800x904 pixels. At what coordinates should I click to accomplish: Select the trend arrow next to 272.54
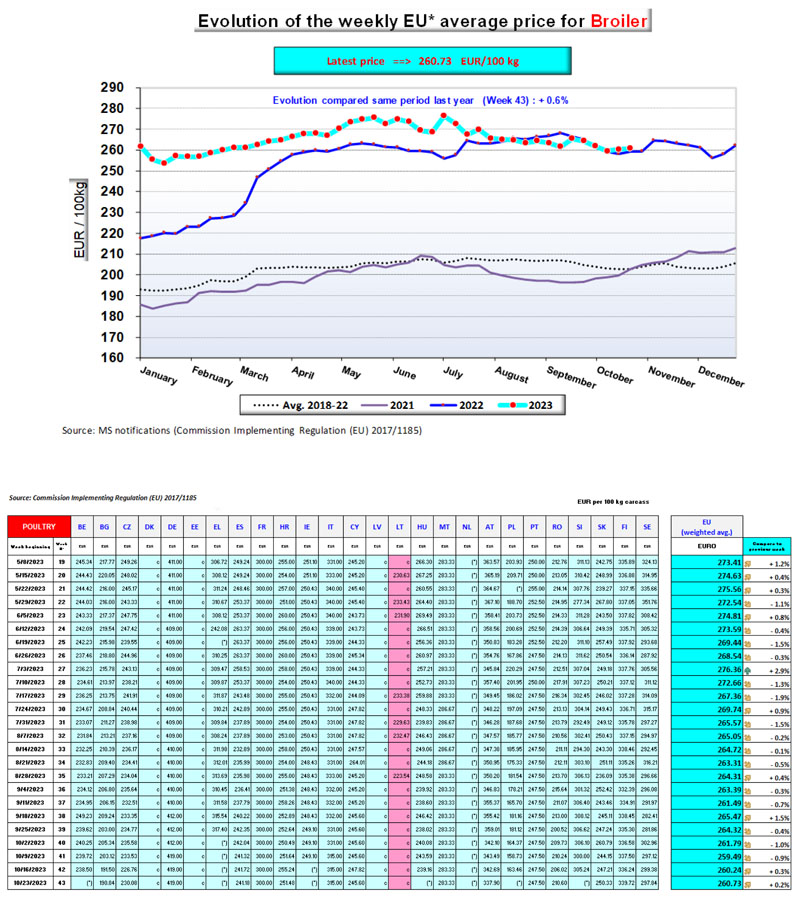[748, 604]
